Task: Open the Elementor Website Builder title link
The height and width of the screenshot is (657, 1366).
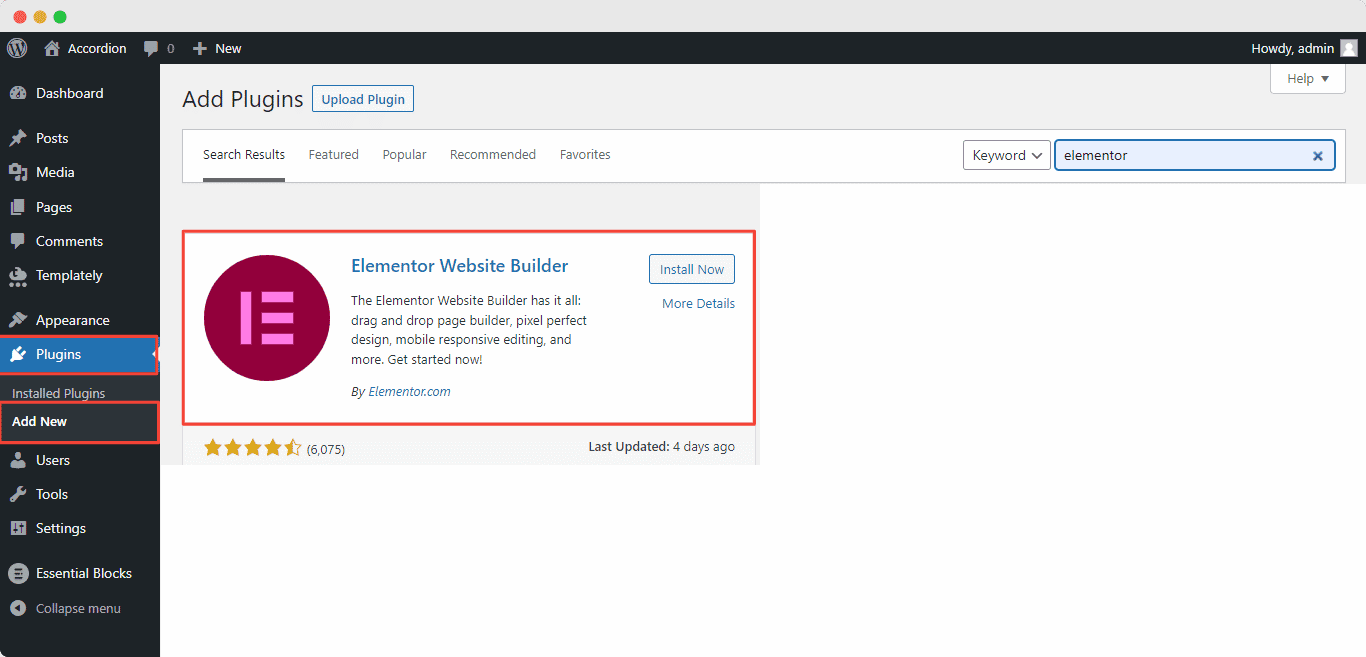Action: click(459, 266)
